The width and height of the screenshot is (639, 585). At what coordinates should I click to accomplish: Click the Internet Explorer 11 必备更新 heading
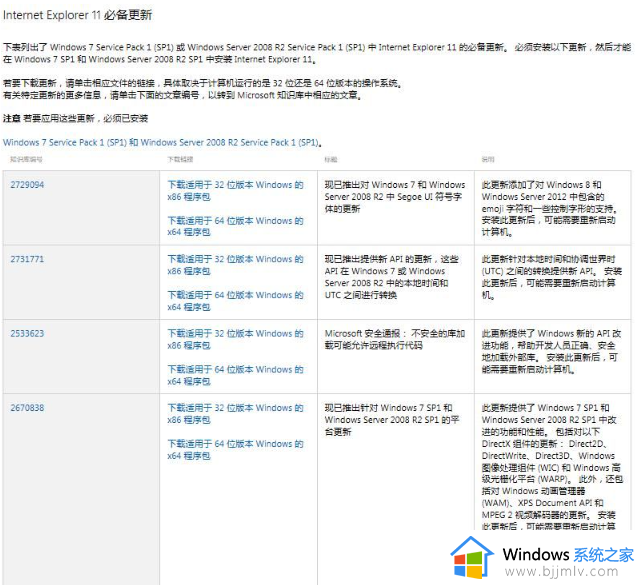[x=77, y=15]
